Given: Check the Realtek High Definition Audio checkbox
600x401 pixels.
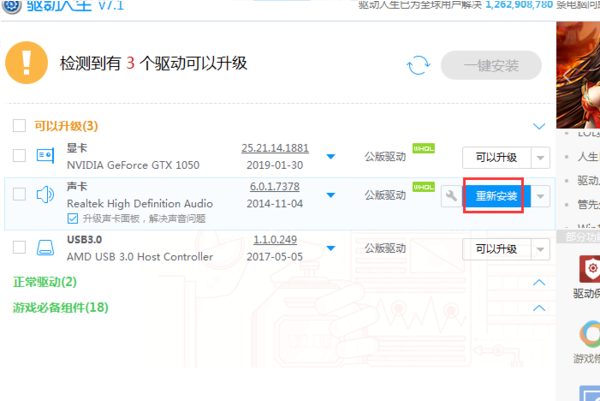Looking at the screenshot, I should coord(19,194).
